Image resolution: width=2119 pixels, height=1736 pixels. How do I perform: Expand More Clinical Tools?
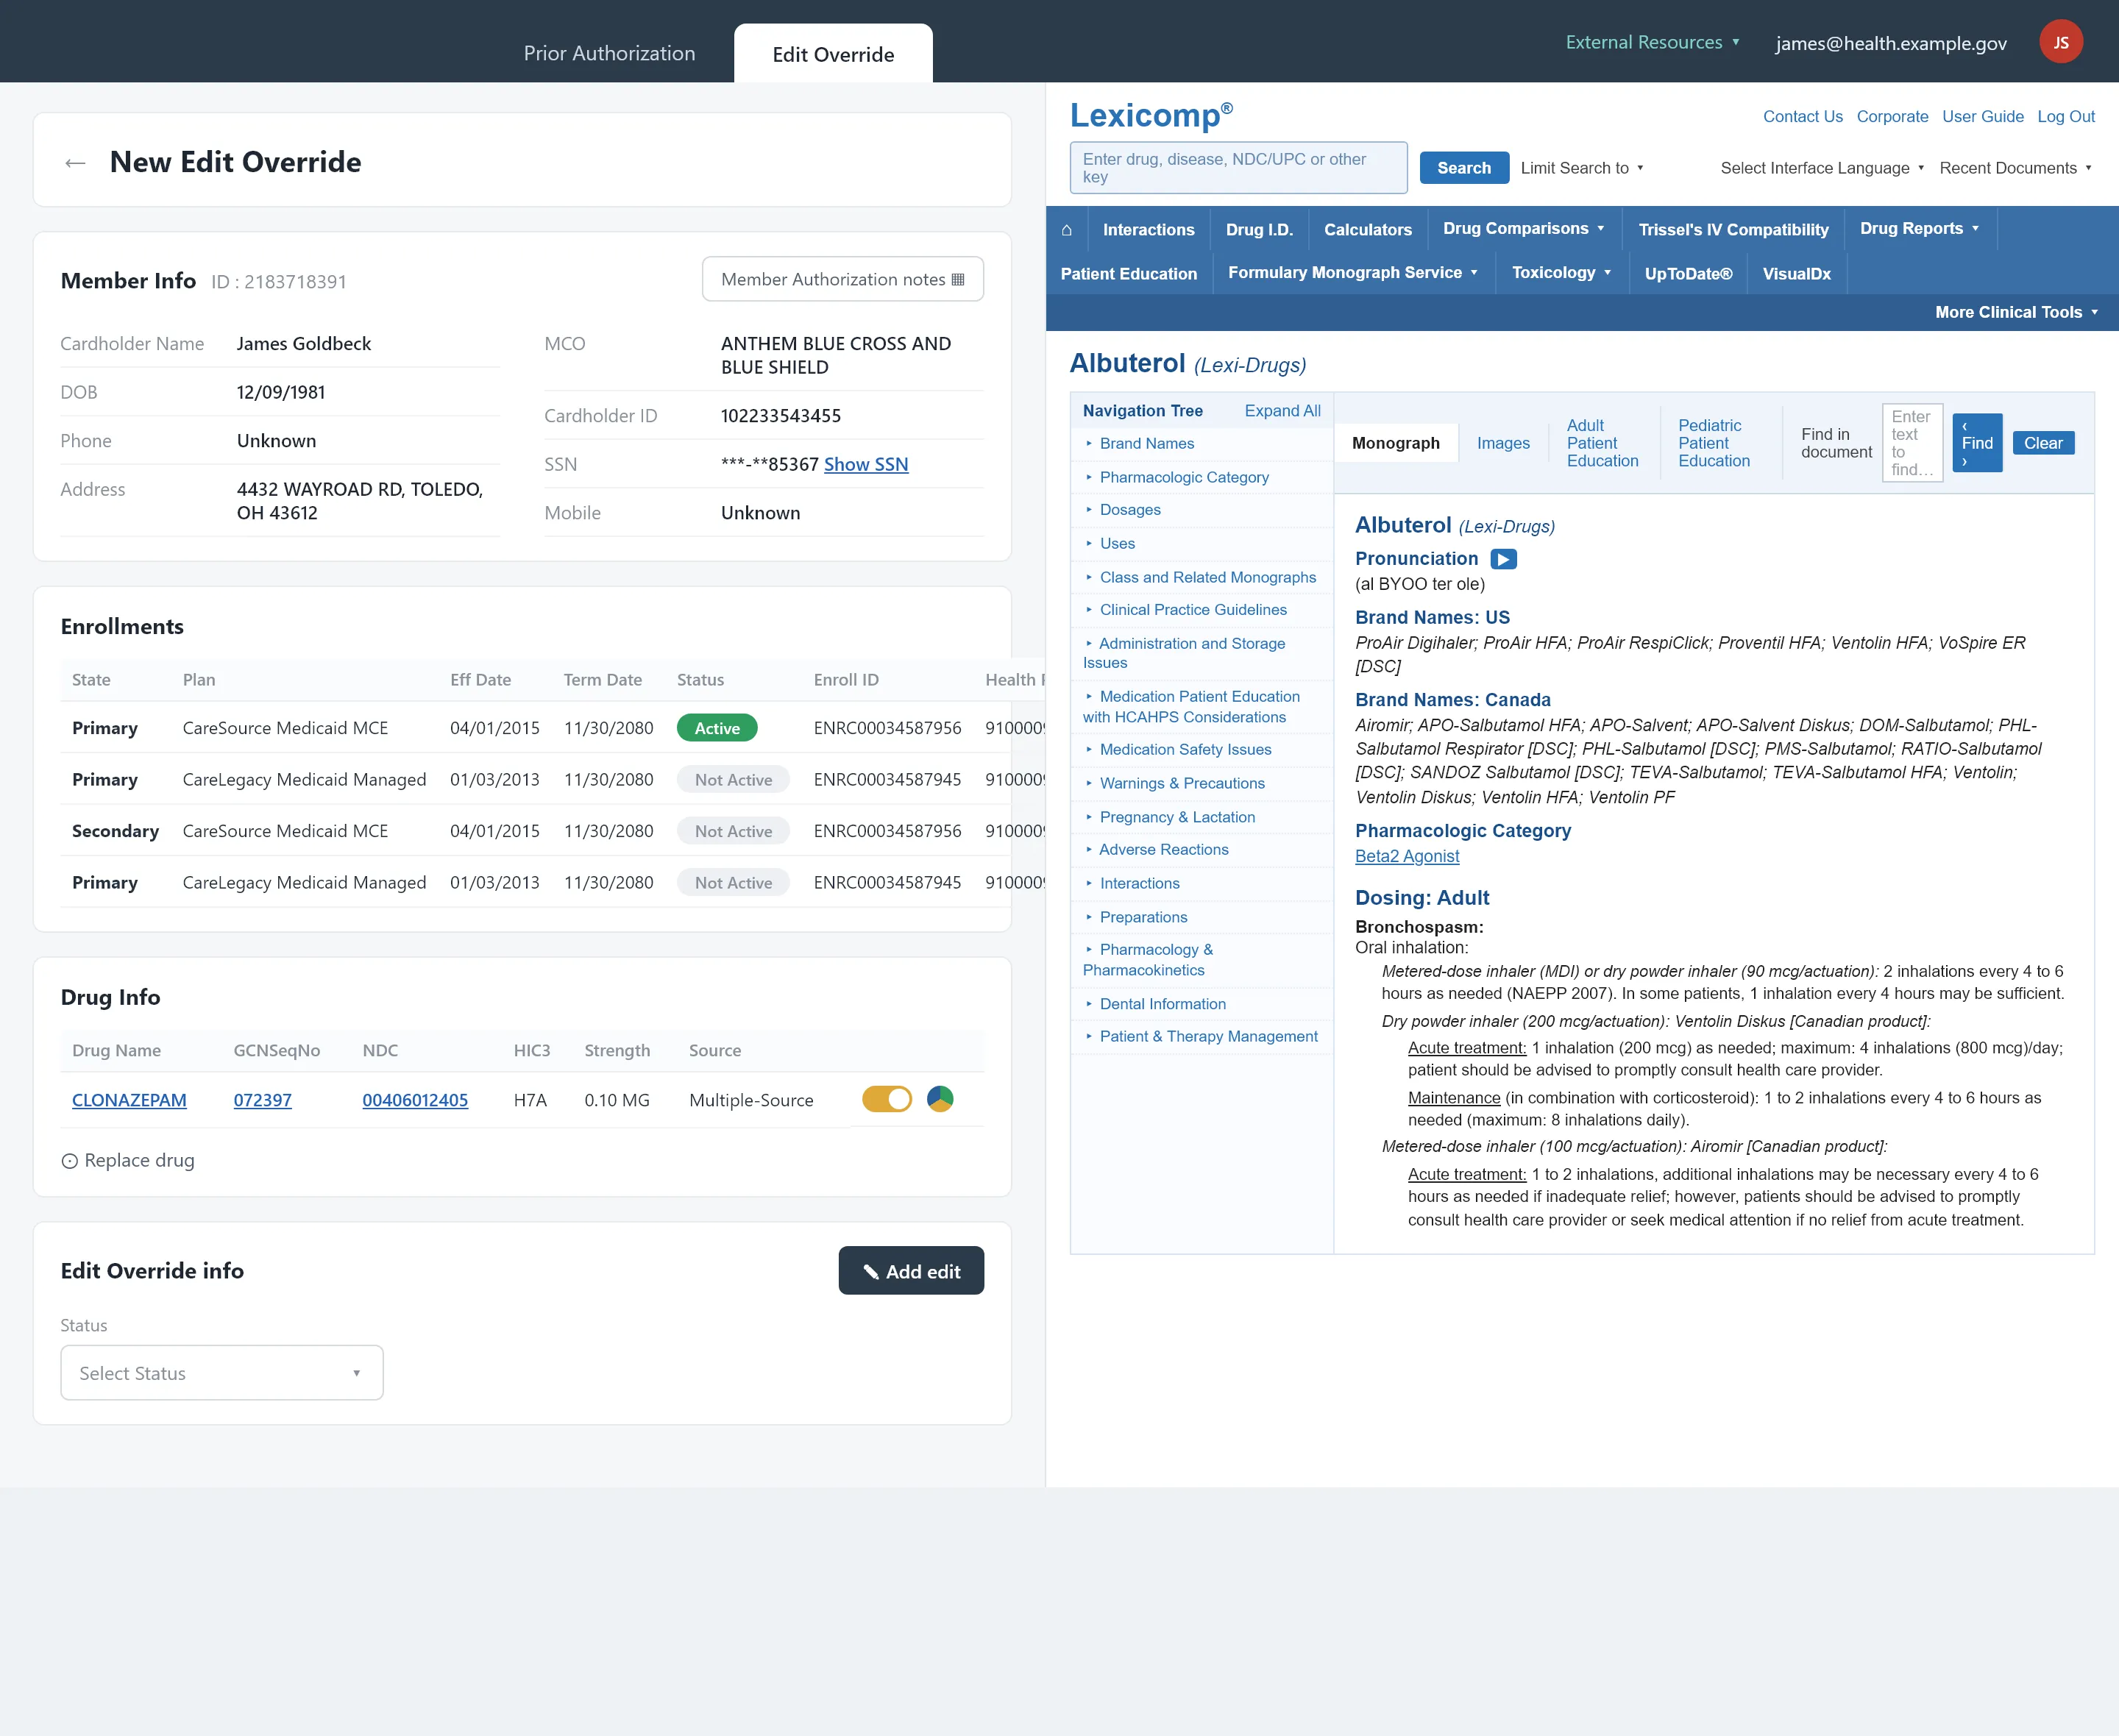tap(2016, 312)
